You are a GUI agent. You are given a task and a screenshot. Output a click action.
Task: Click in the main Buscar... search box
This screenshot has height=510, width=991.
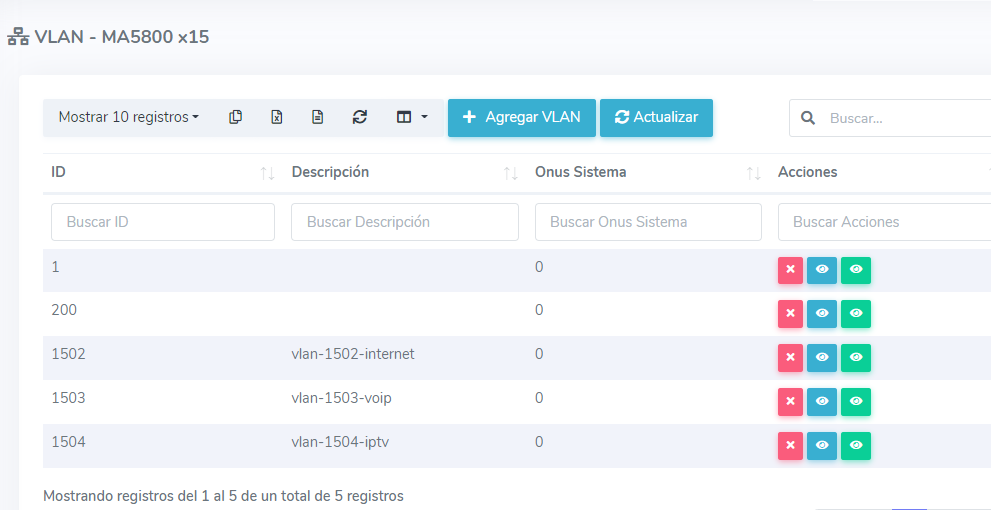900,118
